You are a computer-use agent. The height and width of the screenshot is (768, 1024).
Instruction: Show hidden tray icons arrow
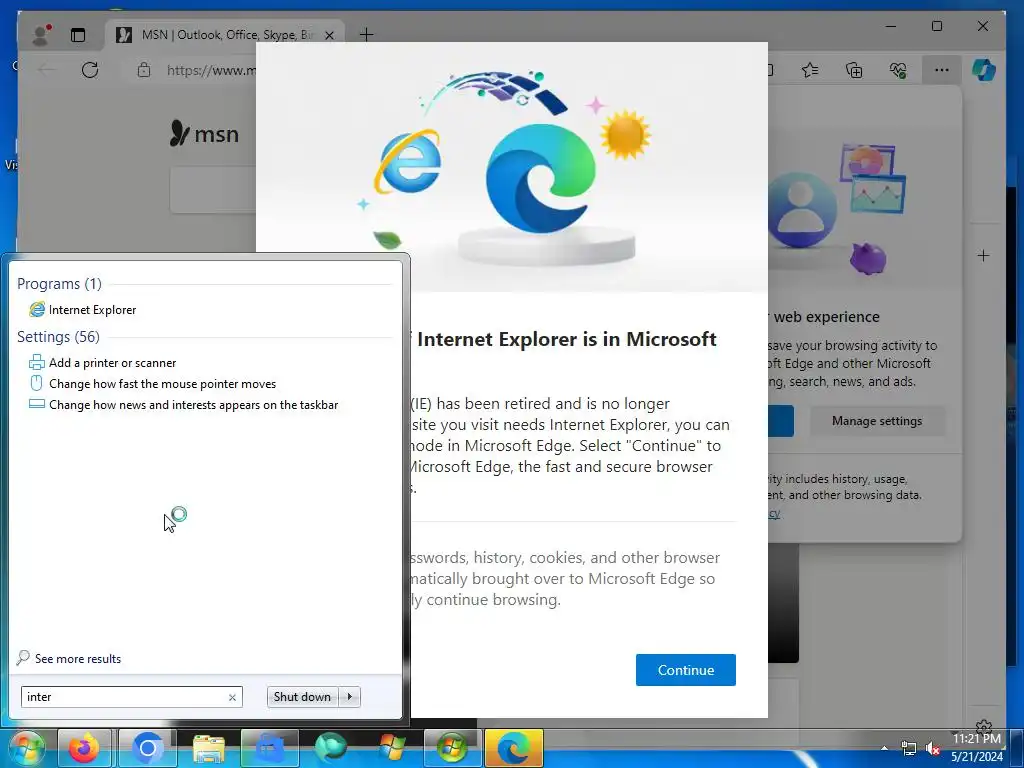(x=884, y=748)
